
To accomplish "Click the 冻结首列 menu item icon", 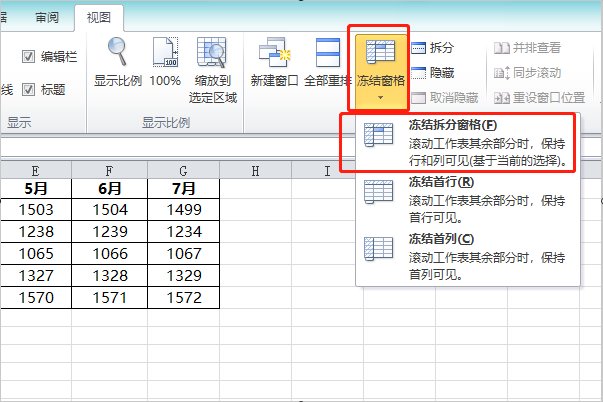I will [378, 249].
